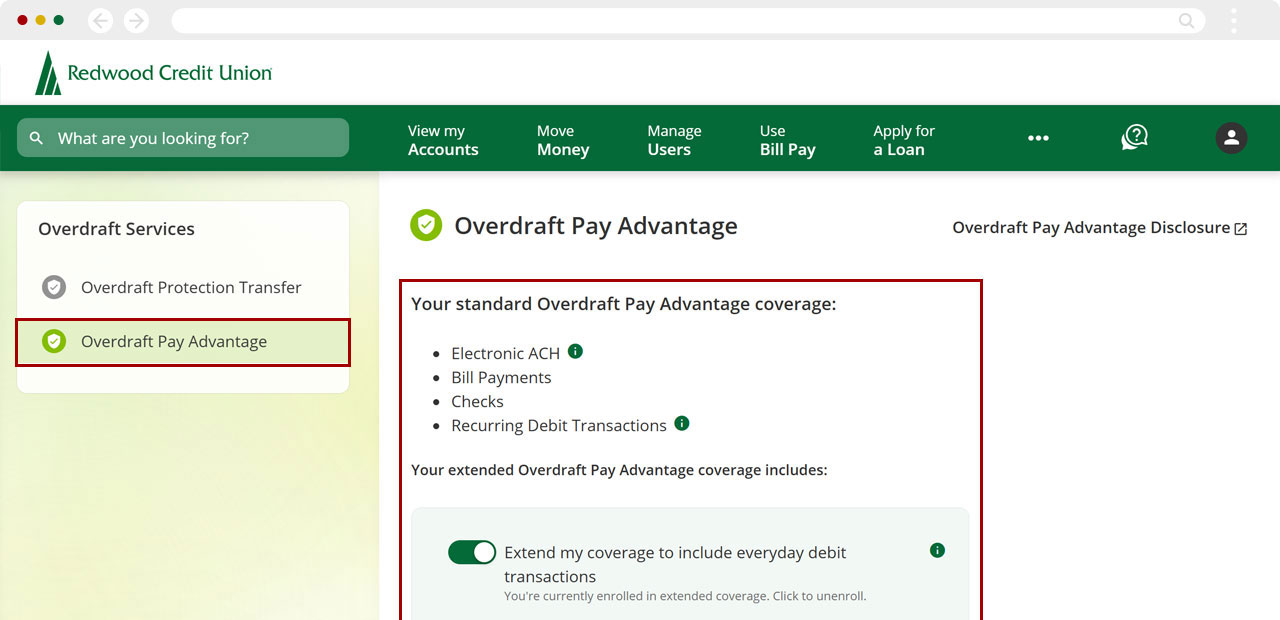Click the Redwood Credit Union logo
This screenshot has width=1280, height=620.
153,73
